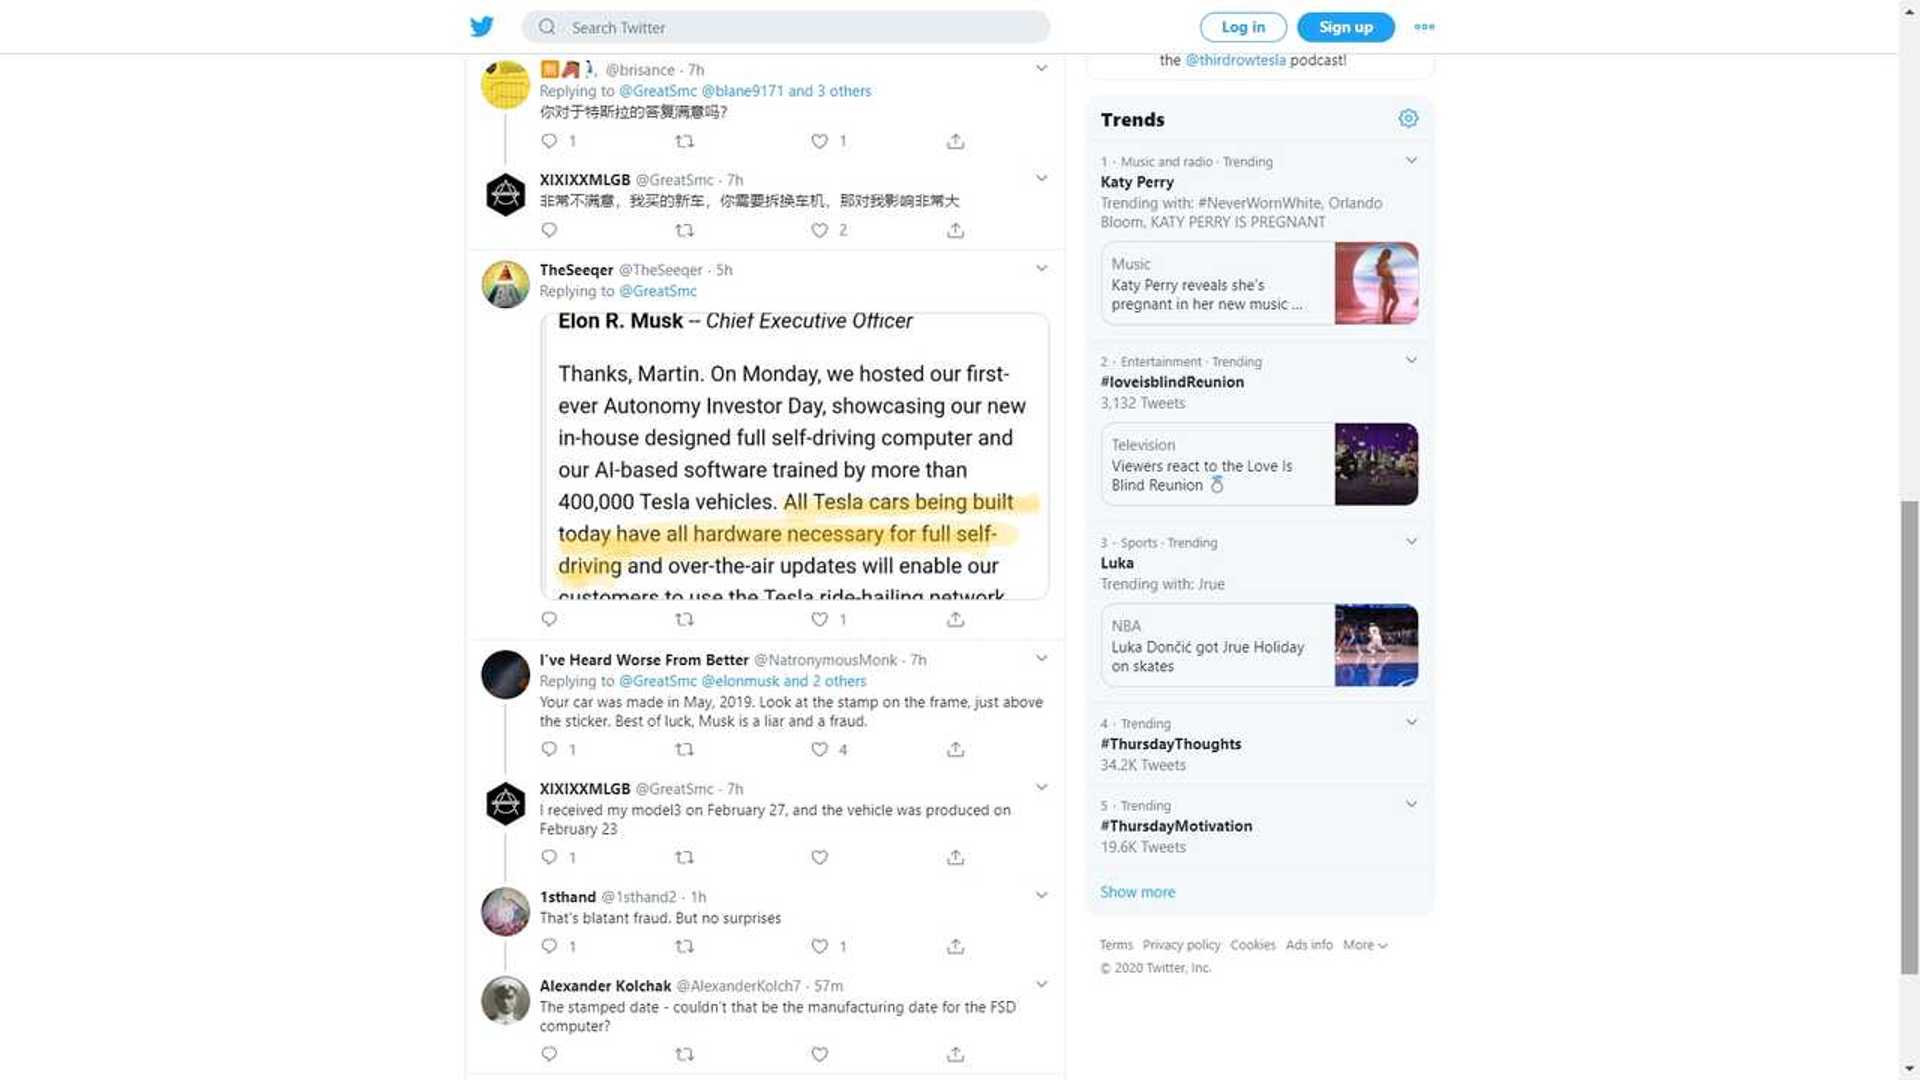Reply to Alexander Kolchak's tweet
1920x1080 pixels.
point(549,1054)
